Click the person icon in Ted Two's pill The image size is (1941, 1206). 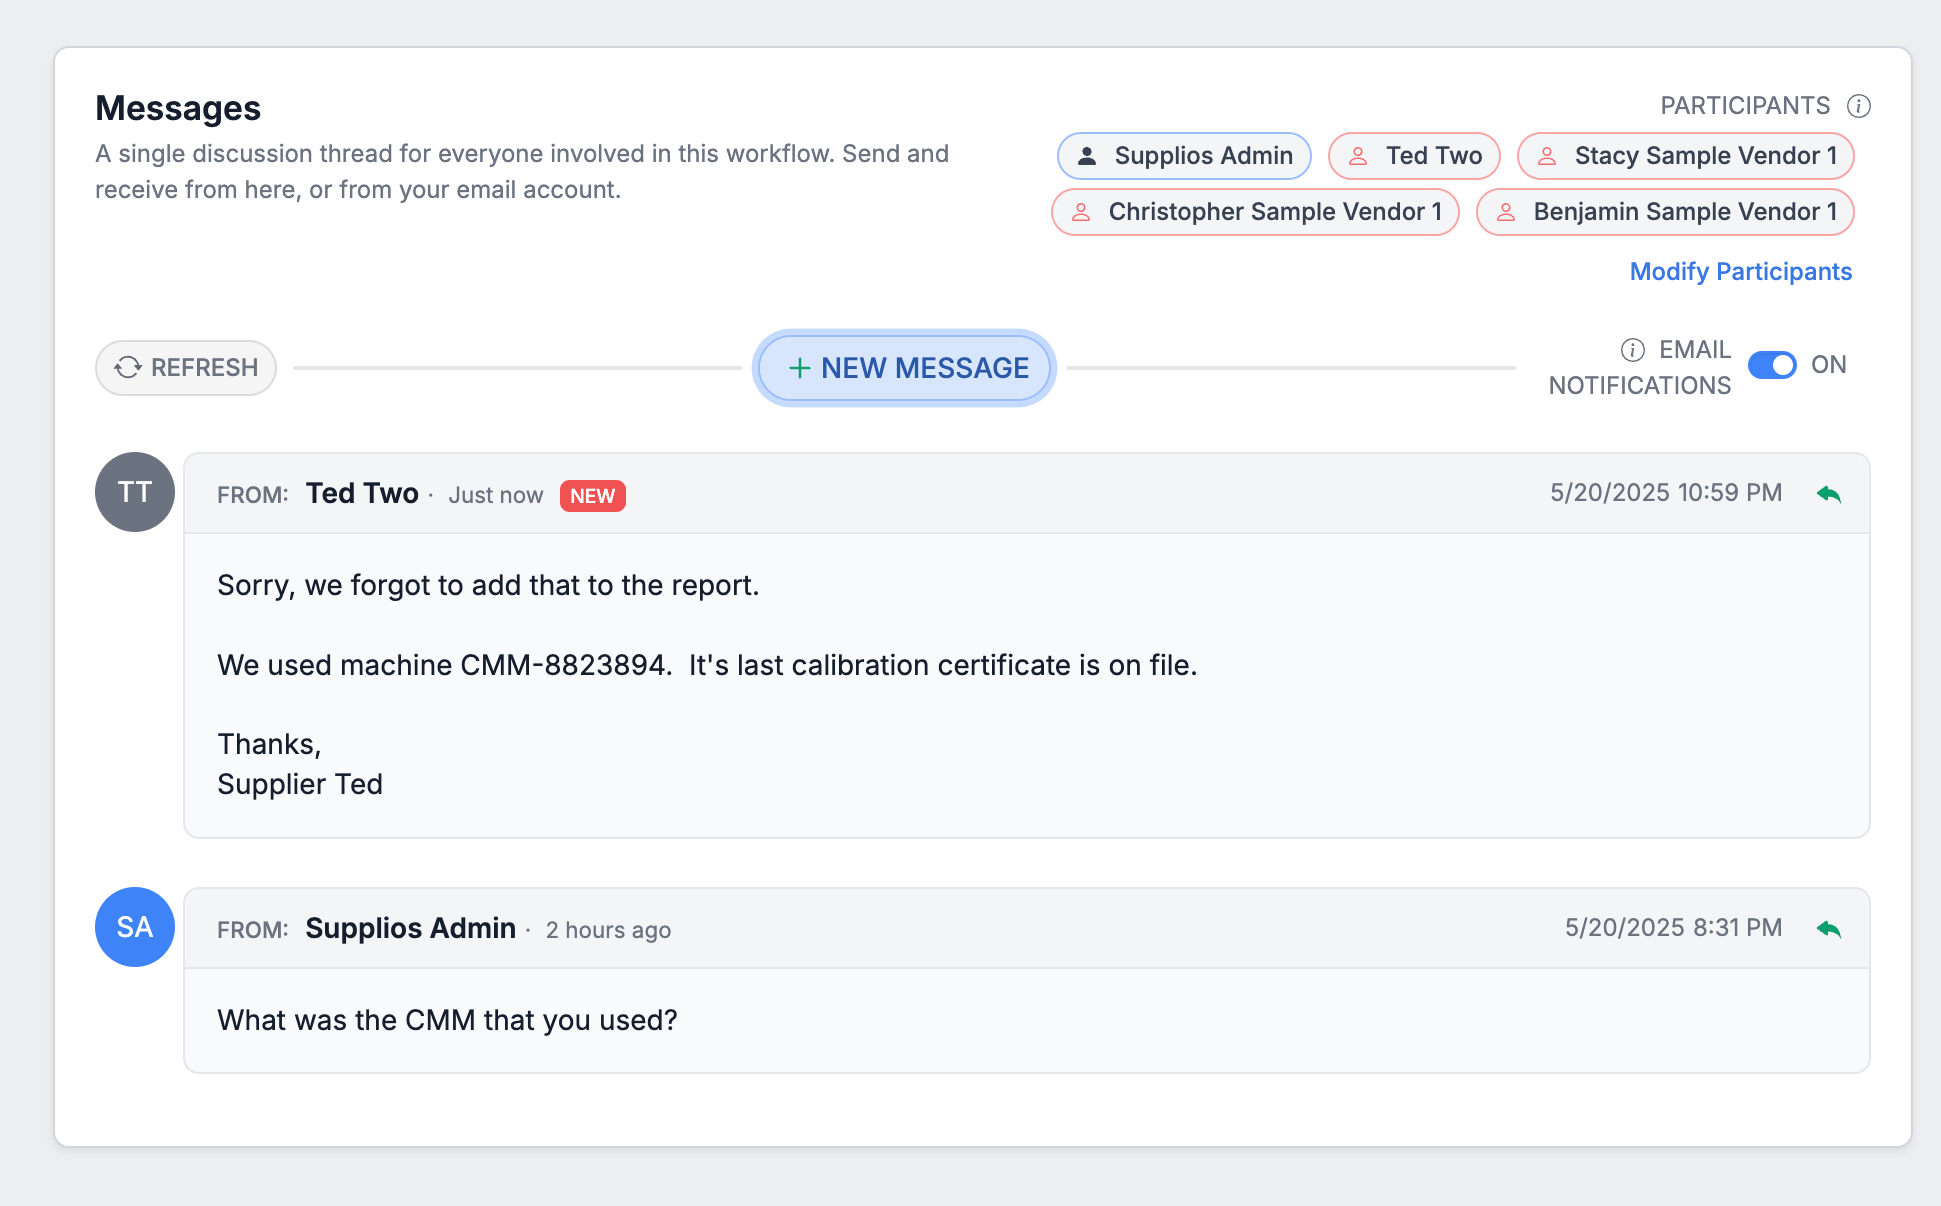pyautogui.click(x=1358, y=156)
